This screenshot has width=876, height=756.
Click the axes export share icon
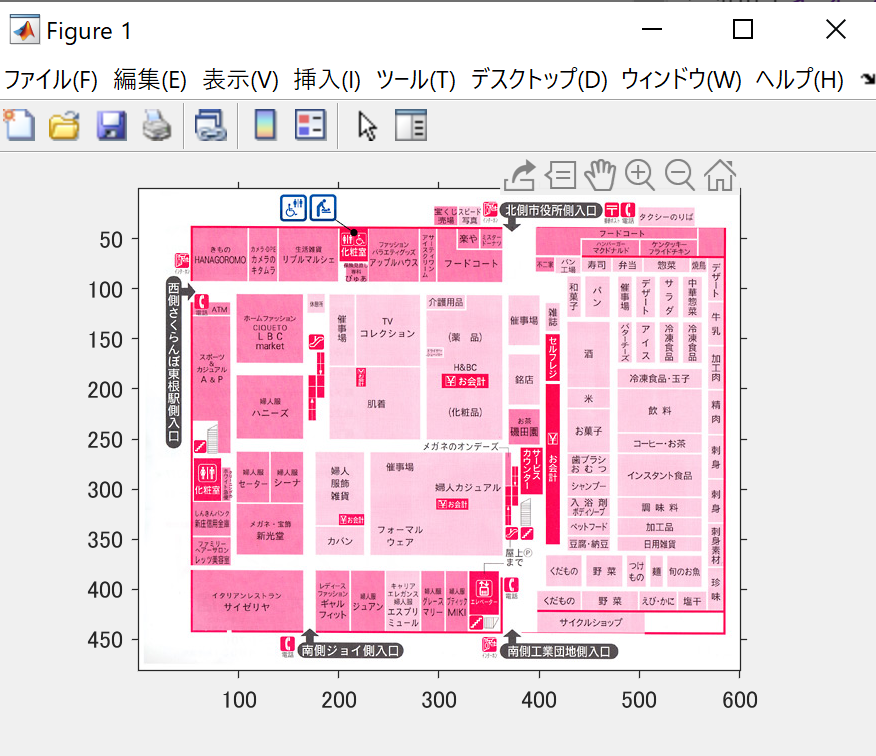pos(520,176)
